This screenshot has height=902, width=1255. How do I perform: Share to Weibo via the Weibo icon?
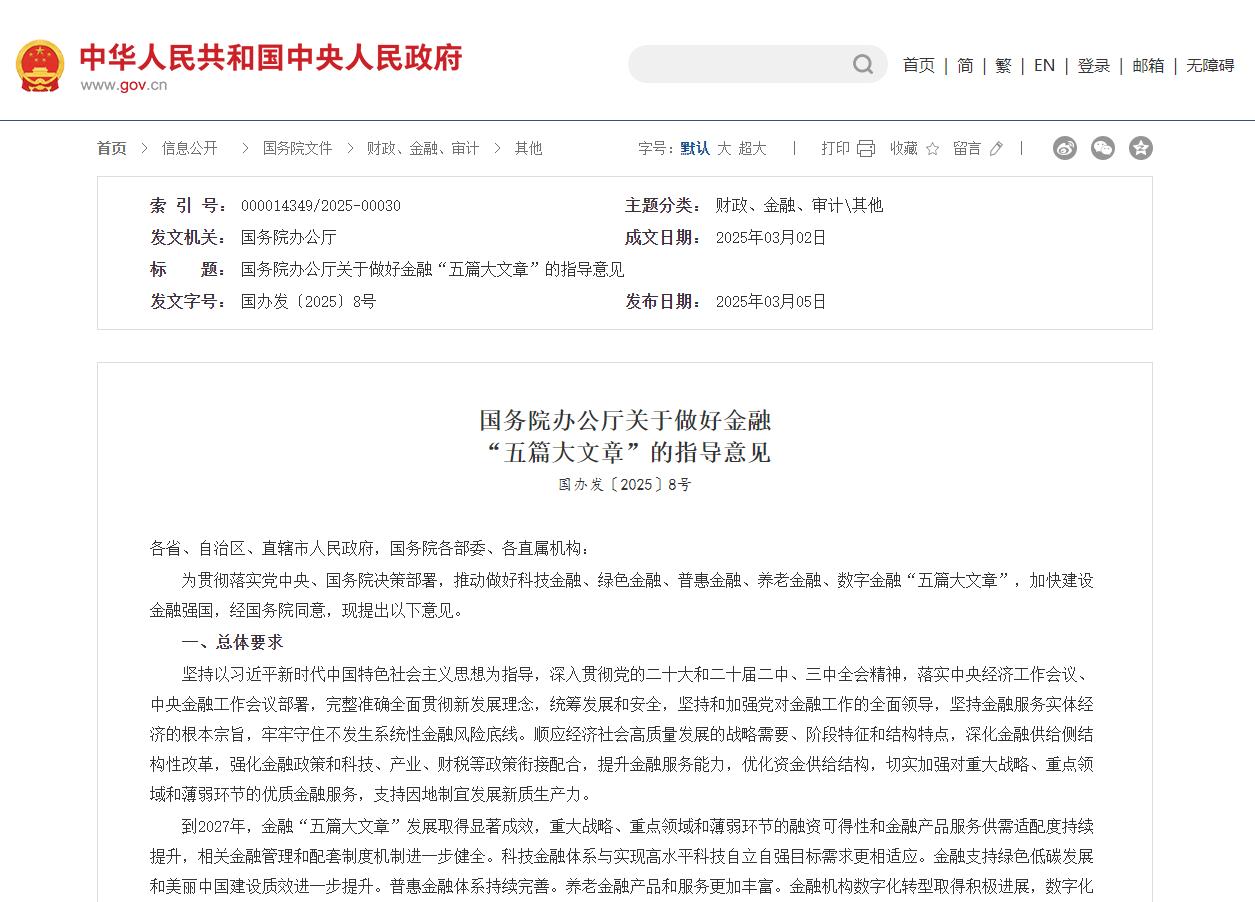pos(1065,148)
